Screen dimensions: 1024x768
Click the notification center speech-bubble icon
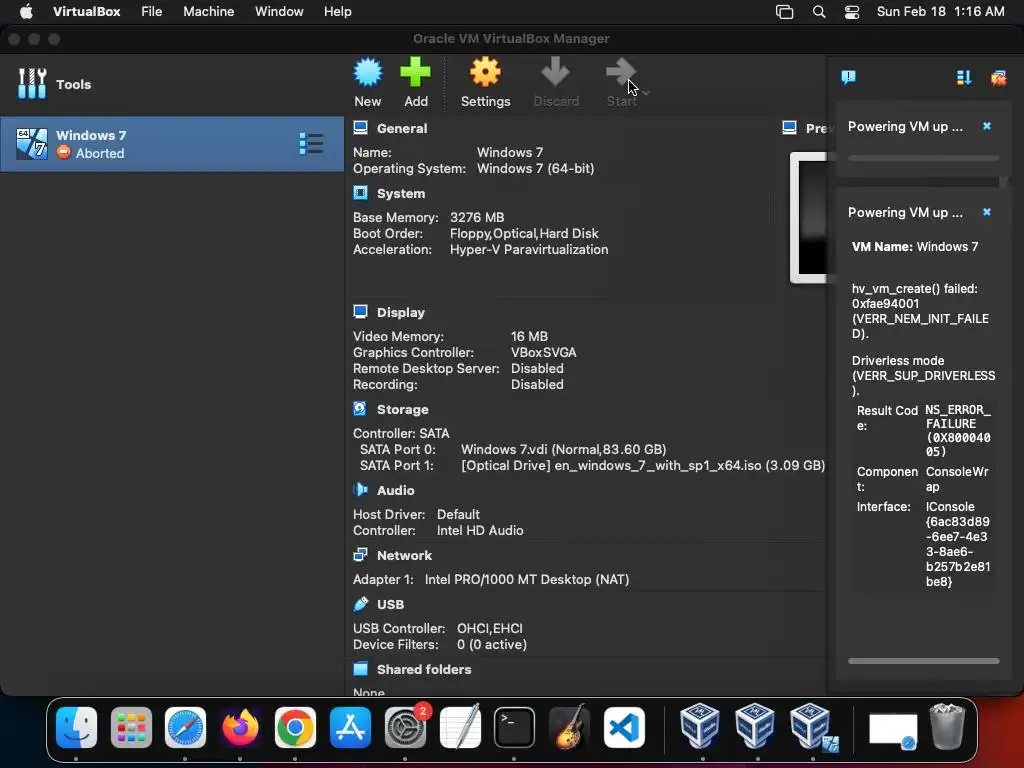[x=848, y=78]
